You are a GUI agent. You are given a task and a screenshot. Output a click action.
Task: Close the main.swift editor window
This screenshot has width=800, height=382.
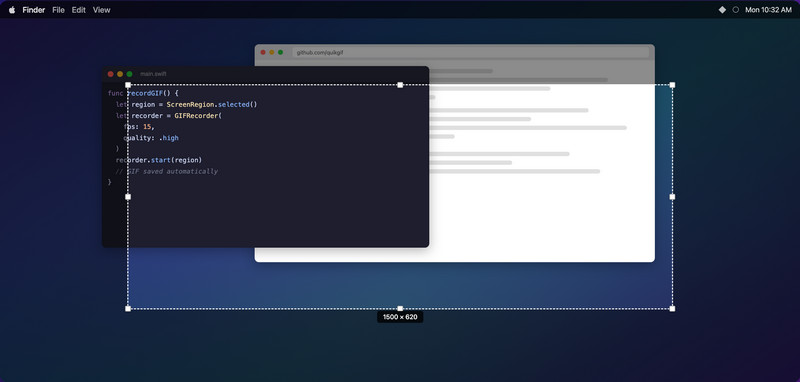coord(111,74)
